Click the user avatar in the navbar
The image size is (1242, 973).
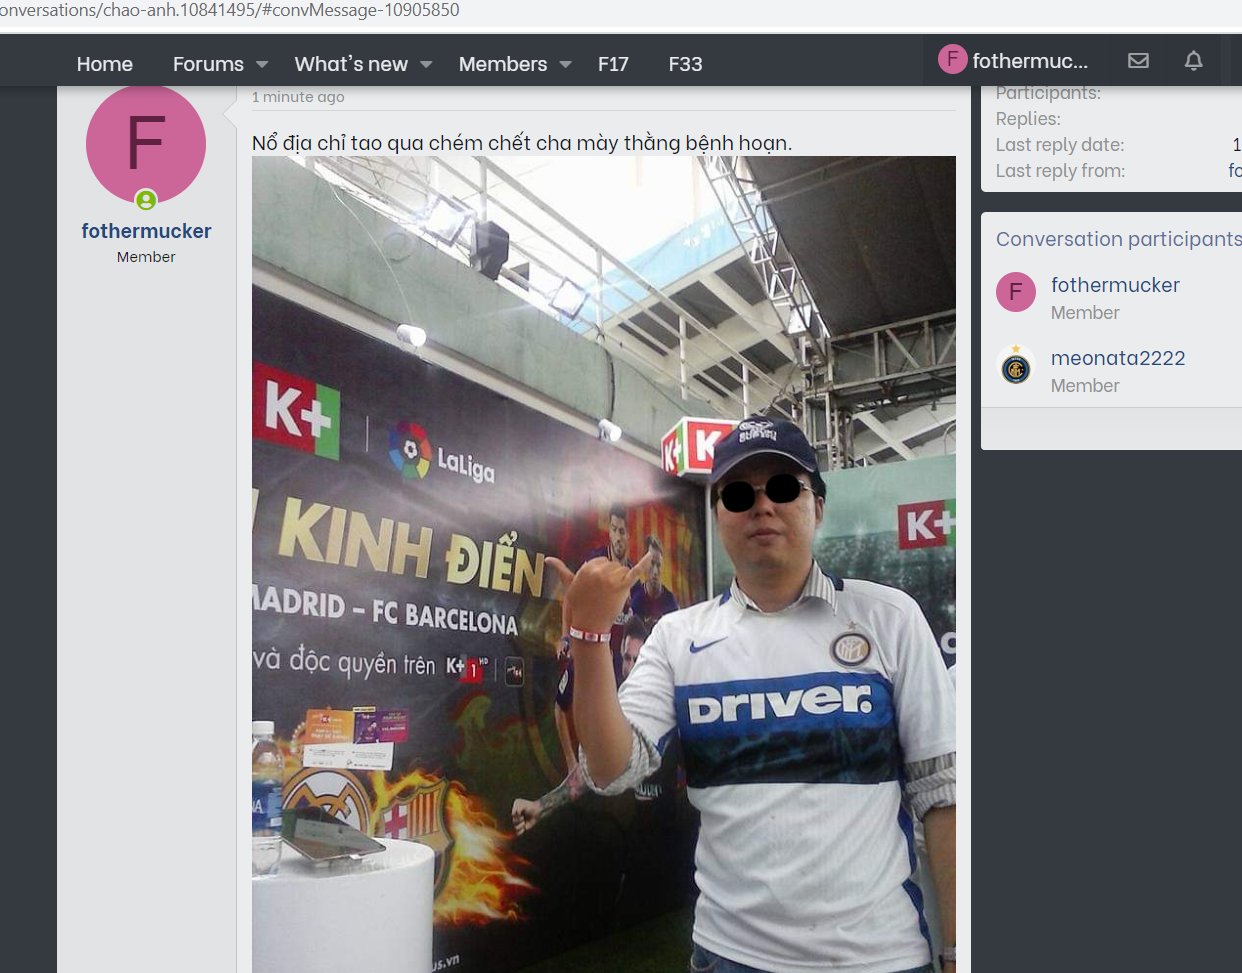pyautogui.click(x=952, y=59)
